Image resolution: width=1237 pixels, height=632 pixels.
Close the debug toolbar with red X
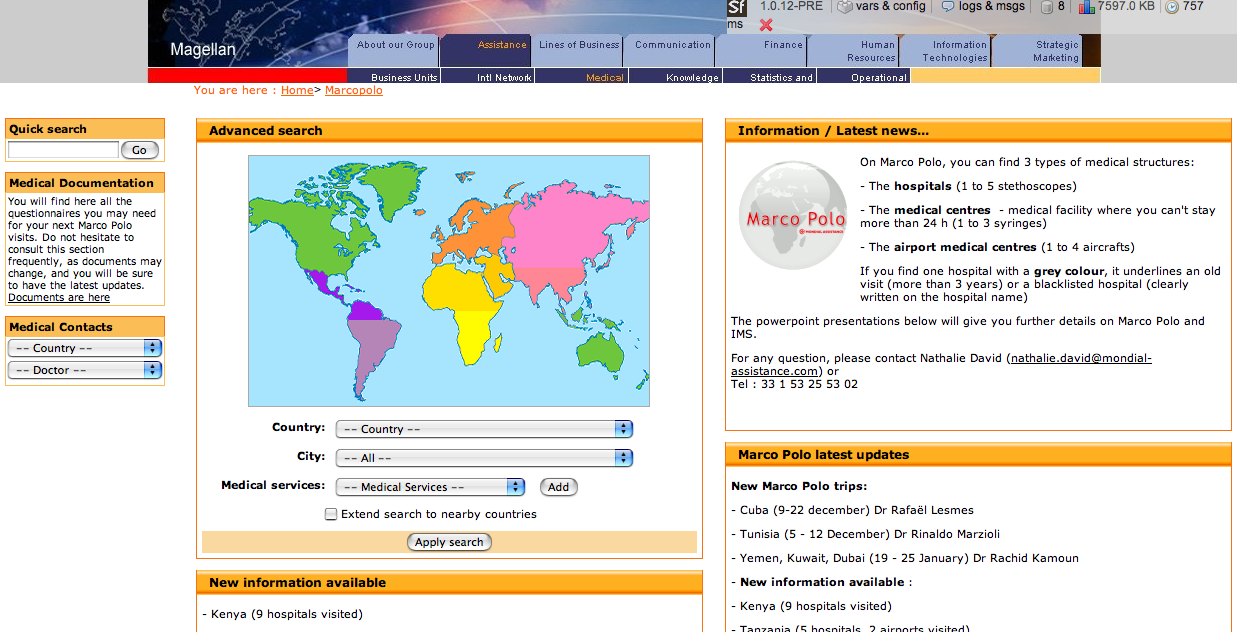[766, 25]
